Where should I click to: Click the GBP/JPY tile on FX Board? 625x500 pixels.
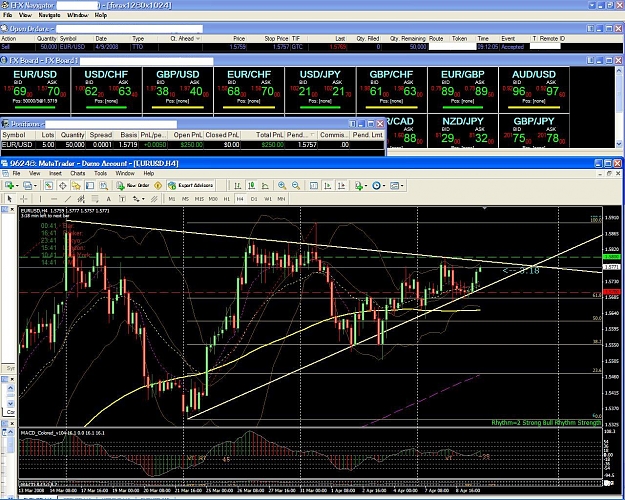pos(534,131)
